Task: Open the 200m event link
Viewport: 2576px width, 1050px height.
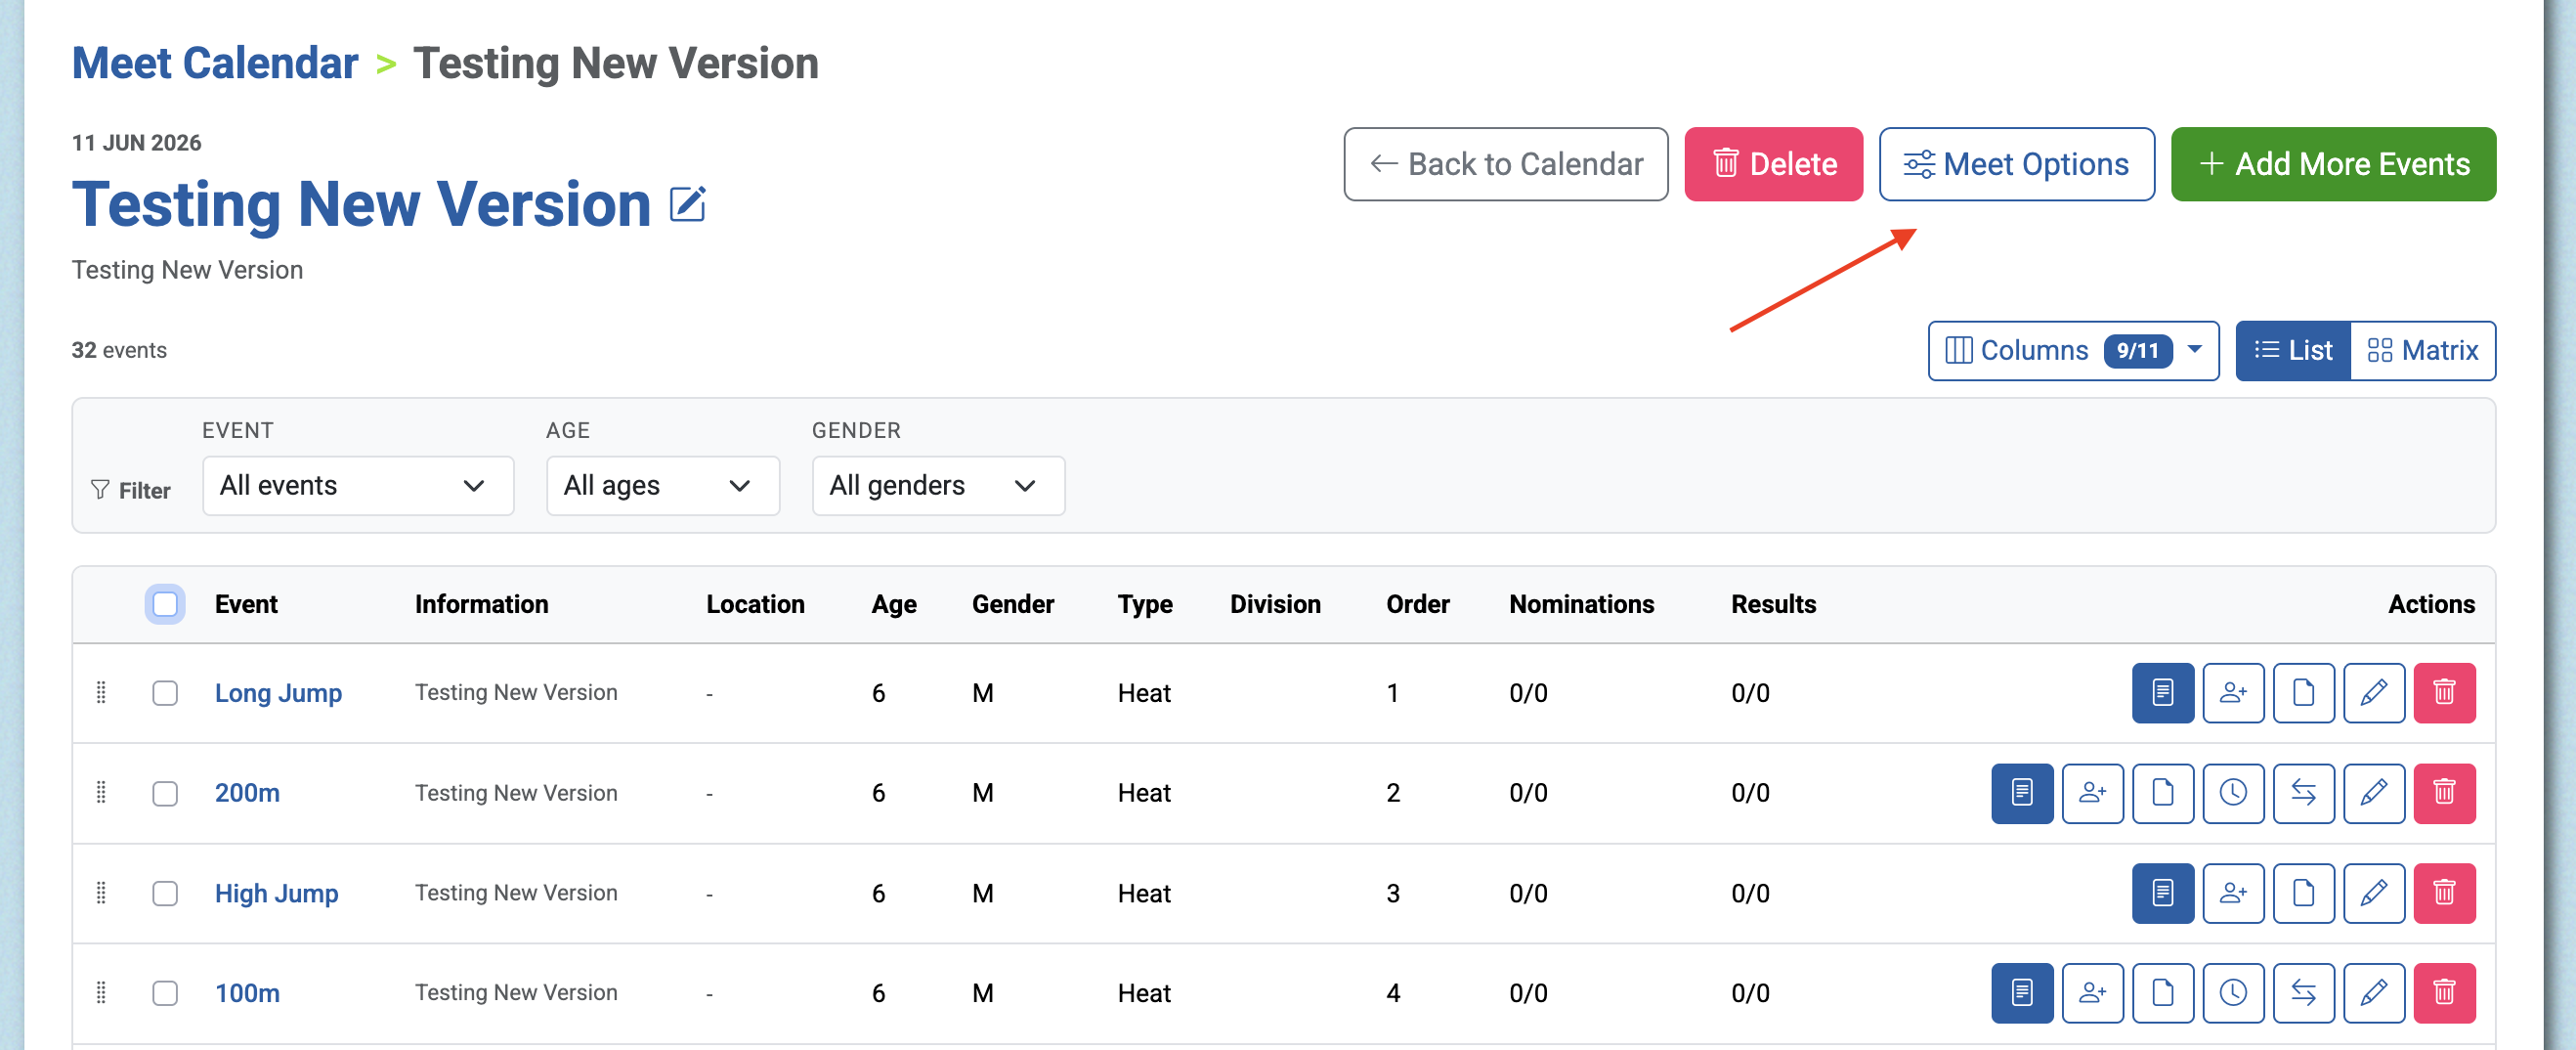Action: [247, 793]
